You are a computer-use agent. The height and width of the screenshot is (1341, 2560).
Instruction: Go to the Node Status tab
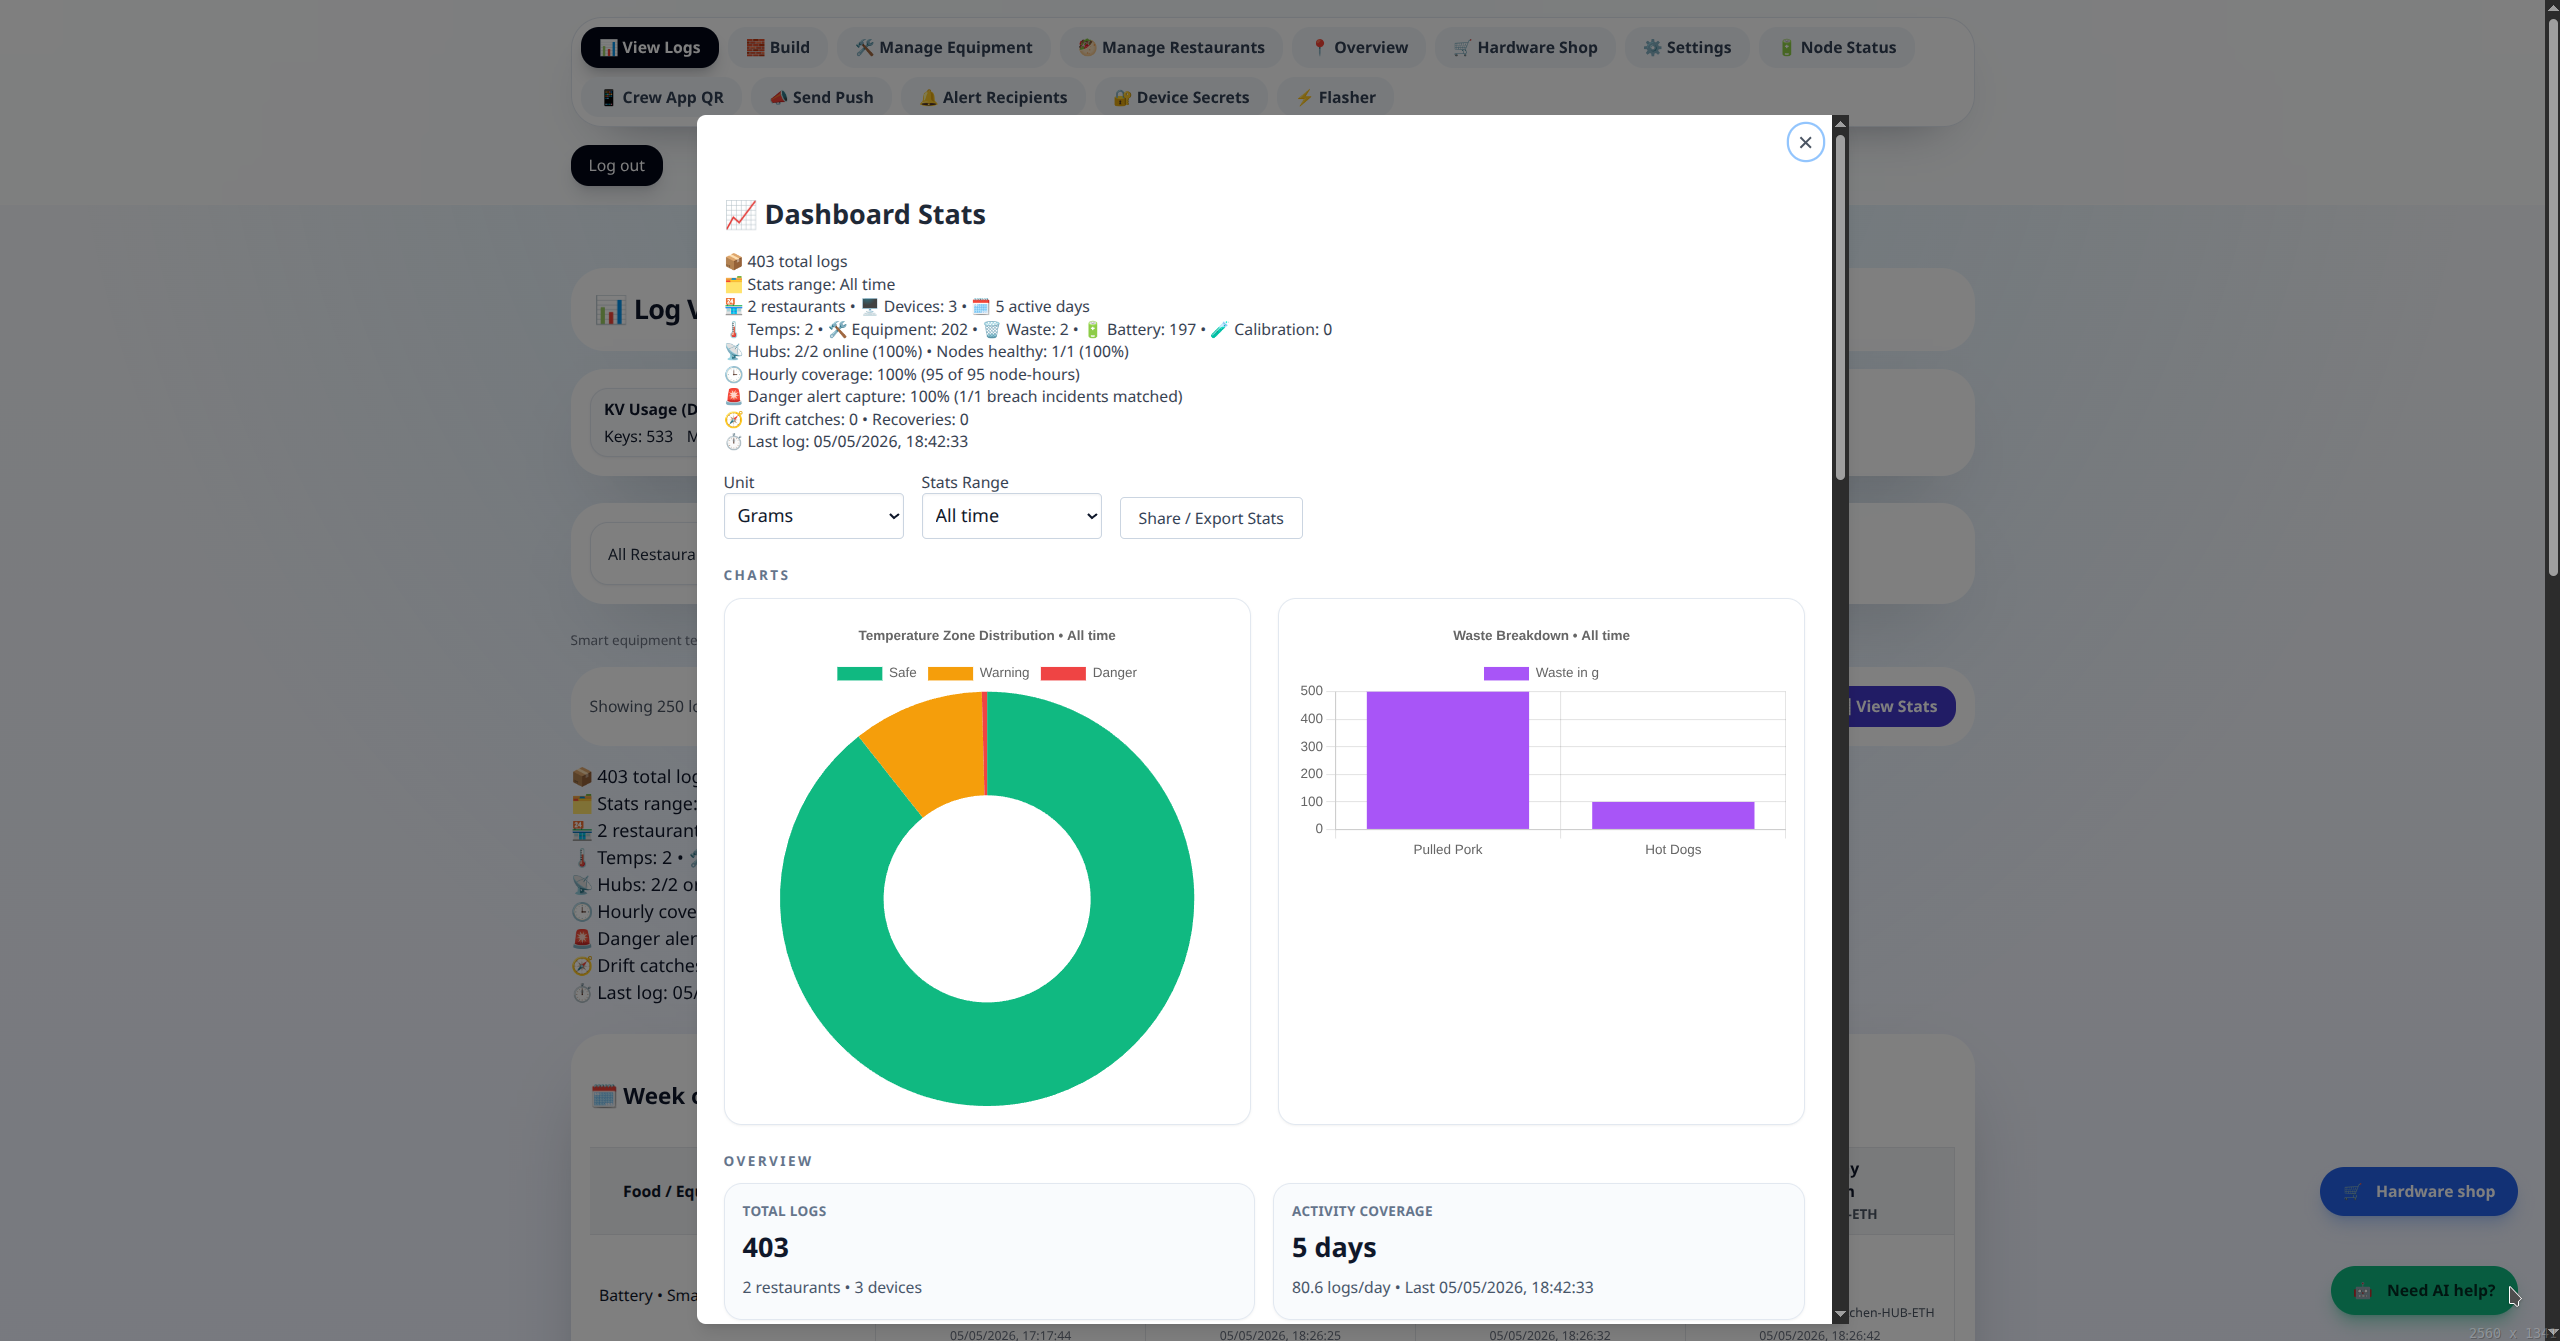tap(1837, 48)
